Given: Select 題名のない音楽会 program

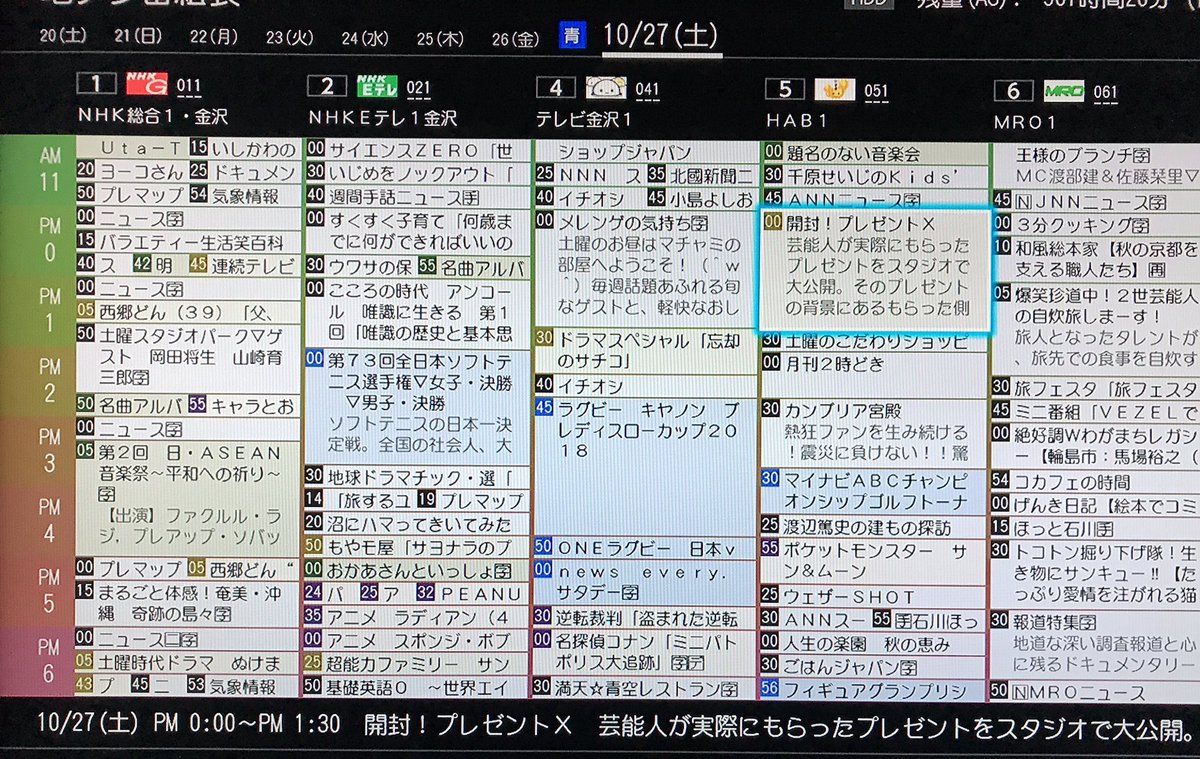Looking at the screenshot, I should pos(874,154).
